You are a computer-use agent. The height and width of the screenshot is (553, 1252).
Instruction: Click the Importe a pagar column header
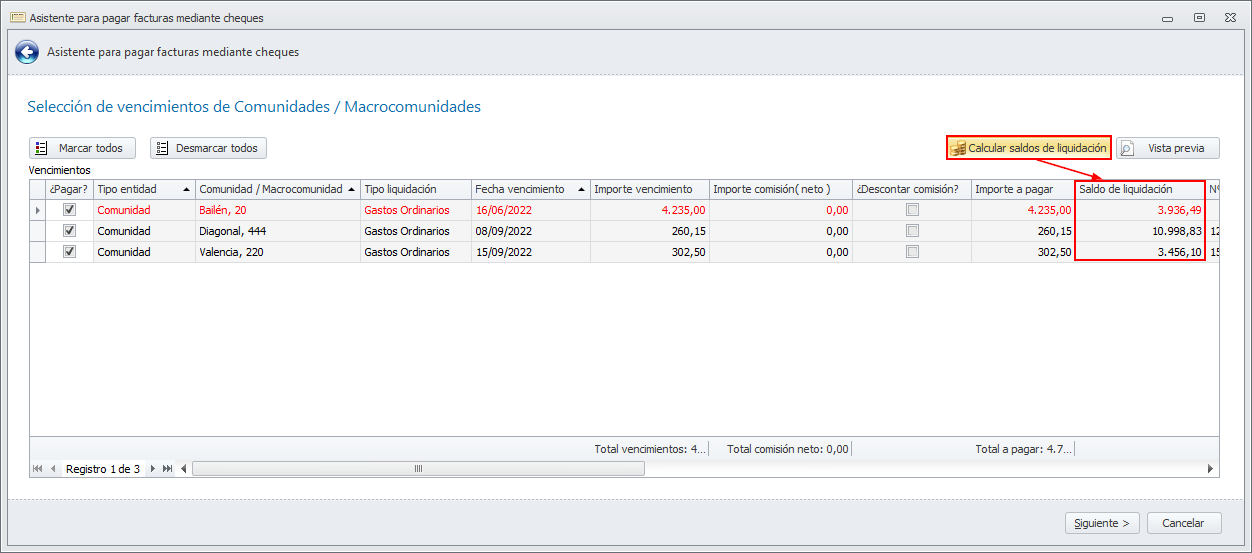(1023, 189)
